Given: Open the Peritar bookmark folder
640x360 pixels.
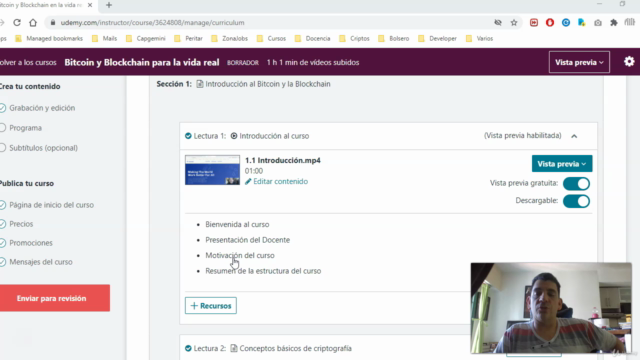Looking at the screenshot, I should tap(189, 38).
